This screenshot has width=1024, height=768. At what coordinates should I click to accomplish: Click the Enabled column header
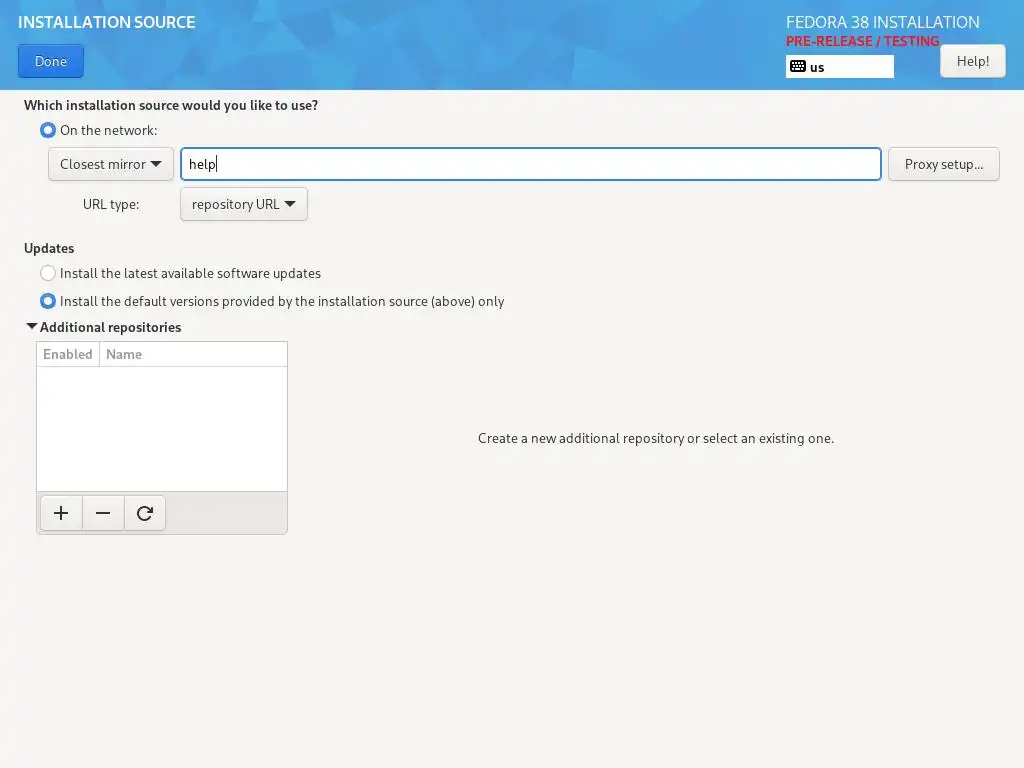(68, 354)
